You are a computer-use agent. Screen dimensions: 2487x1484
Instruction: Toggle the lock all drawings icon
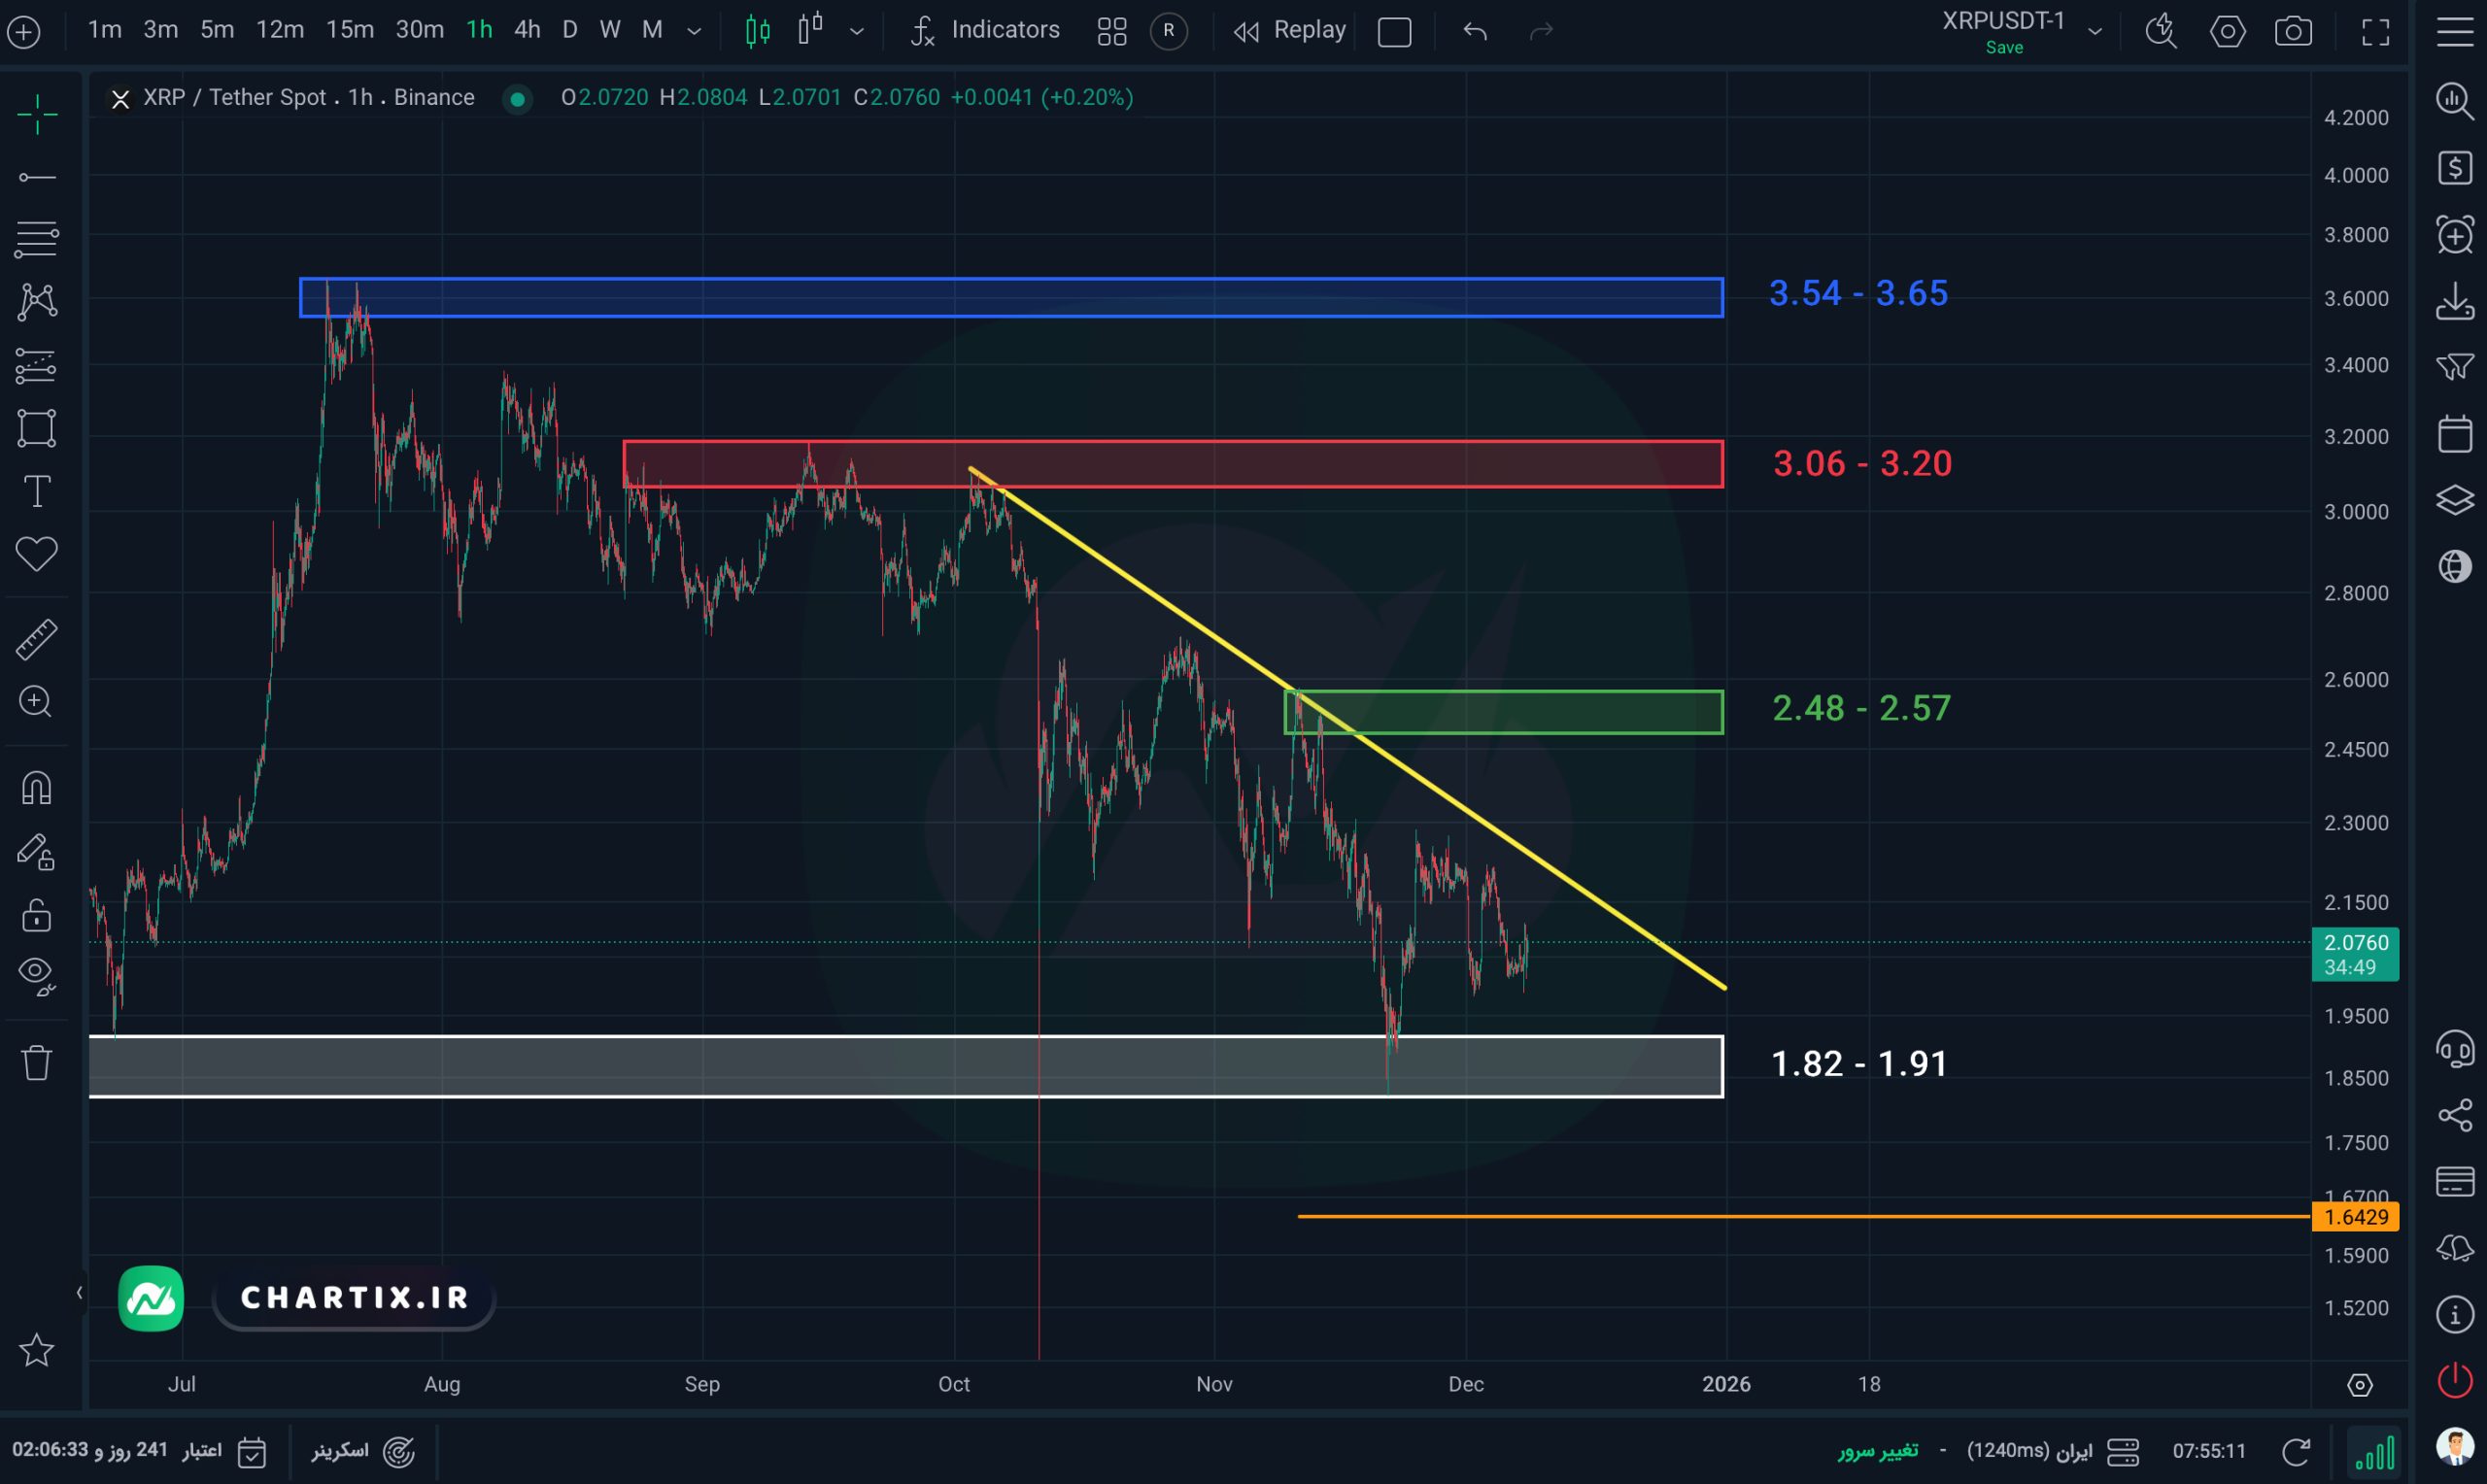click(37, 915)
